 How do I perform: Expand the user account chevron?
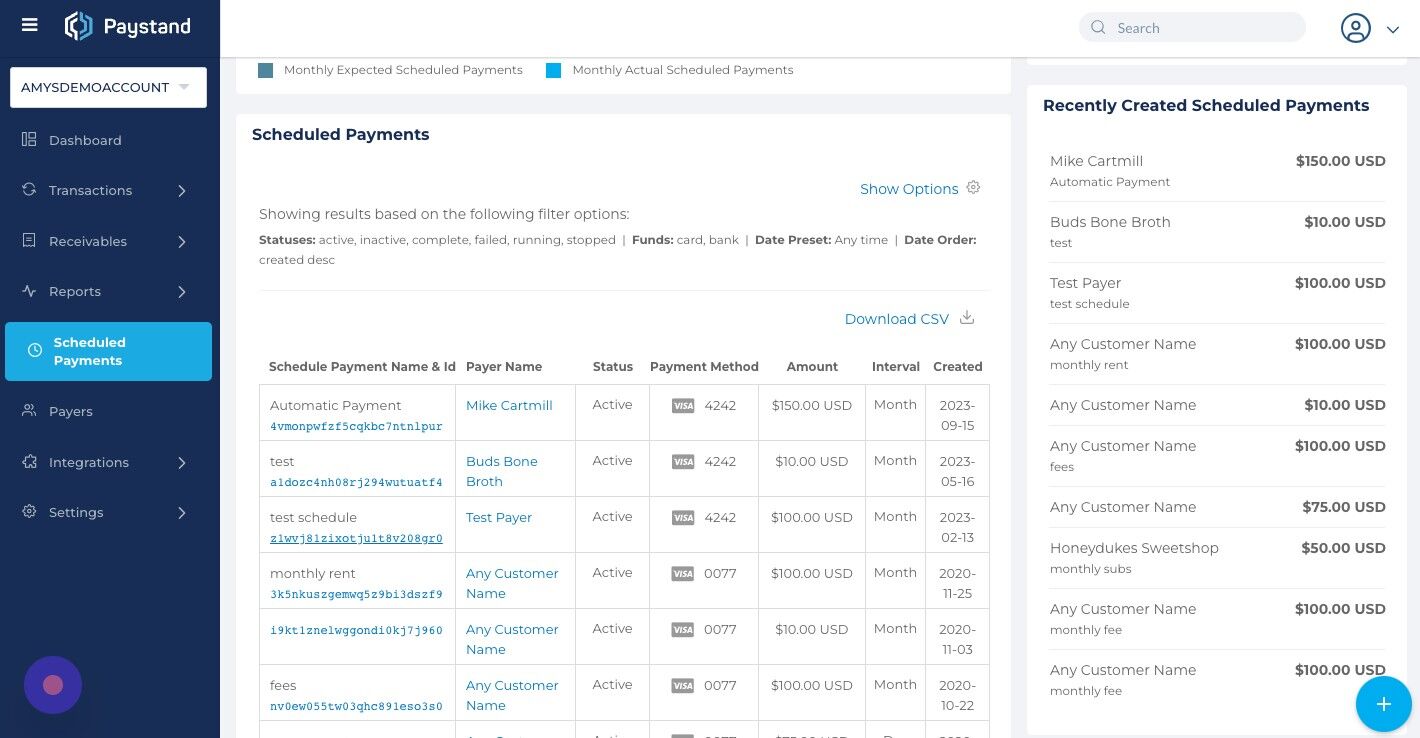pyautogui.click(x=1392, y=30)
